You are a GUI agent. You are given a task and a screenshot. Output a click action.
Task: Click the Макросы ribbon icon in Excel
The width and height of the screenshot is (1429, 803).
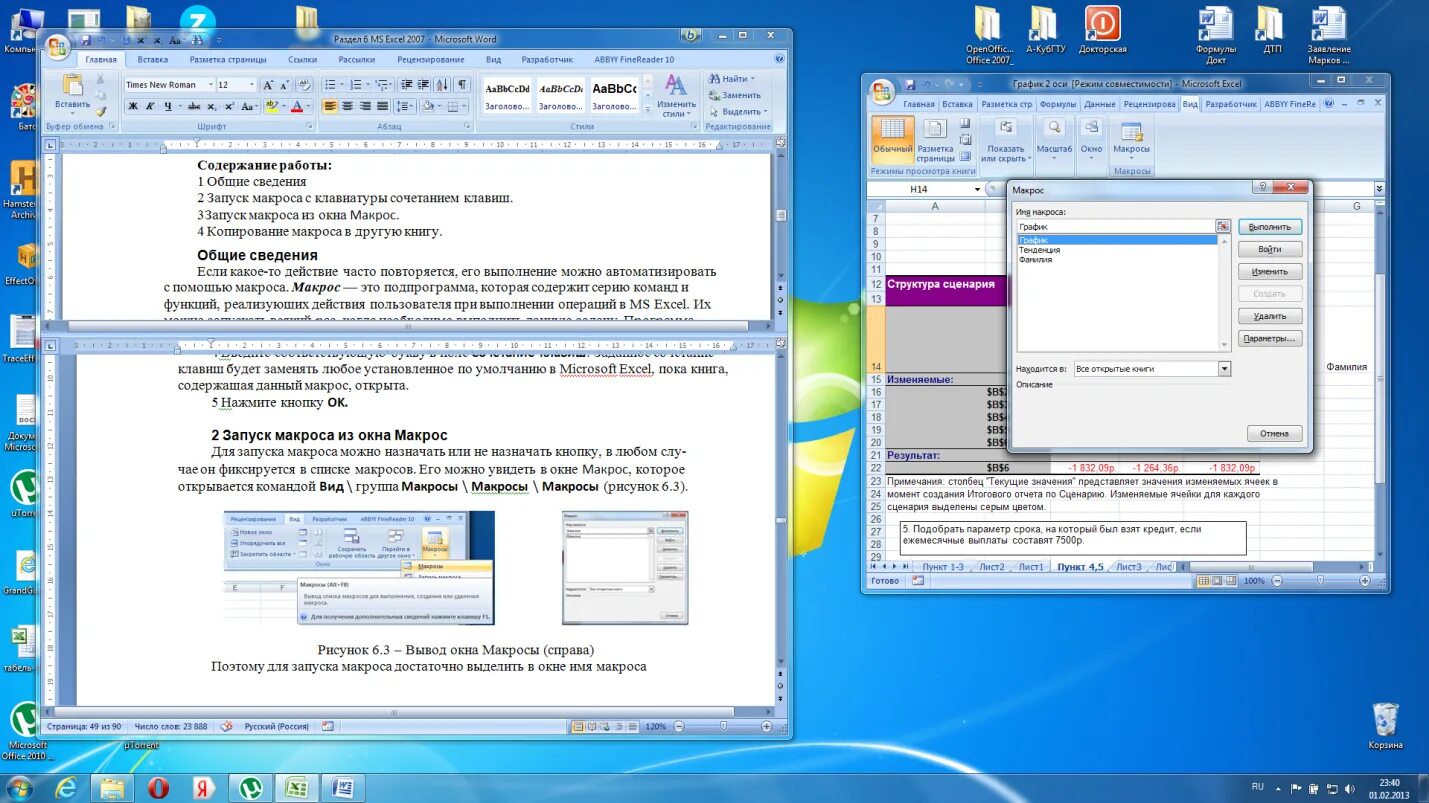[x=1131, y=132]
